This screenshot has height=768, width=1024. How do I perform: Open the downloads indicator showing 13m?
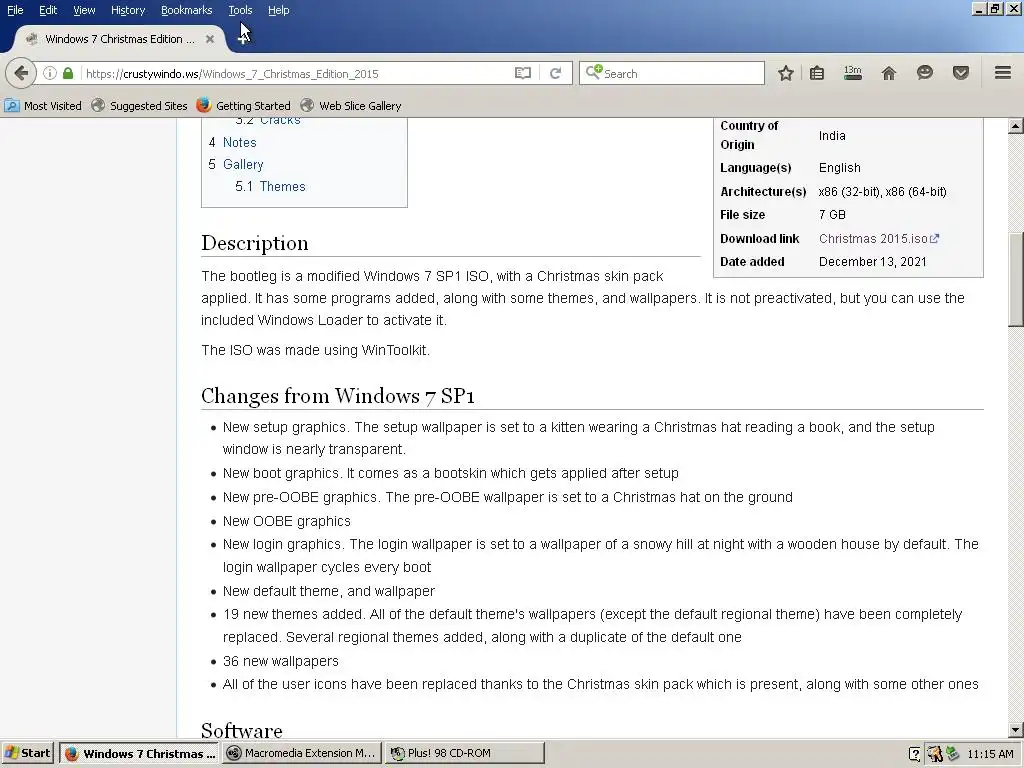pos(852,72)
